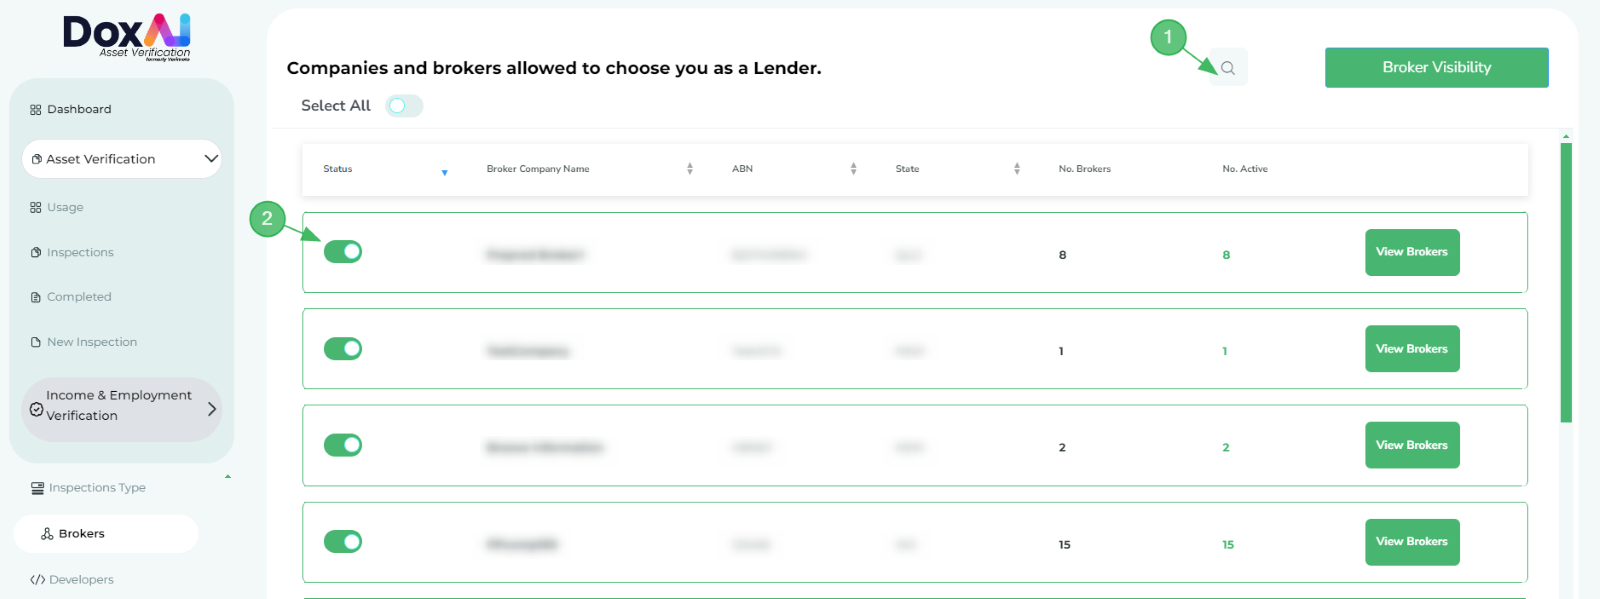Viewport: 1600px width, 599px height.
Task: Click the DoxAI logo
Action: coord(127,36)
